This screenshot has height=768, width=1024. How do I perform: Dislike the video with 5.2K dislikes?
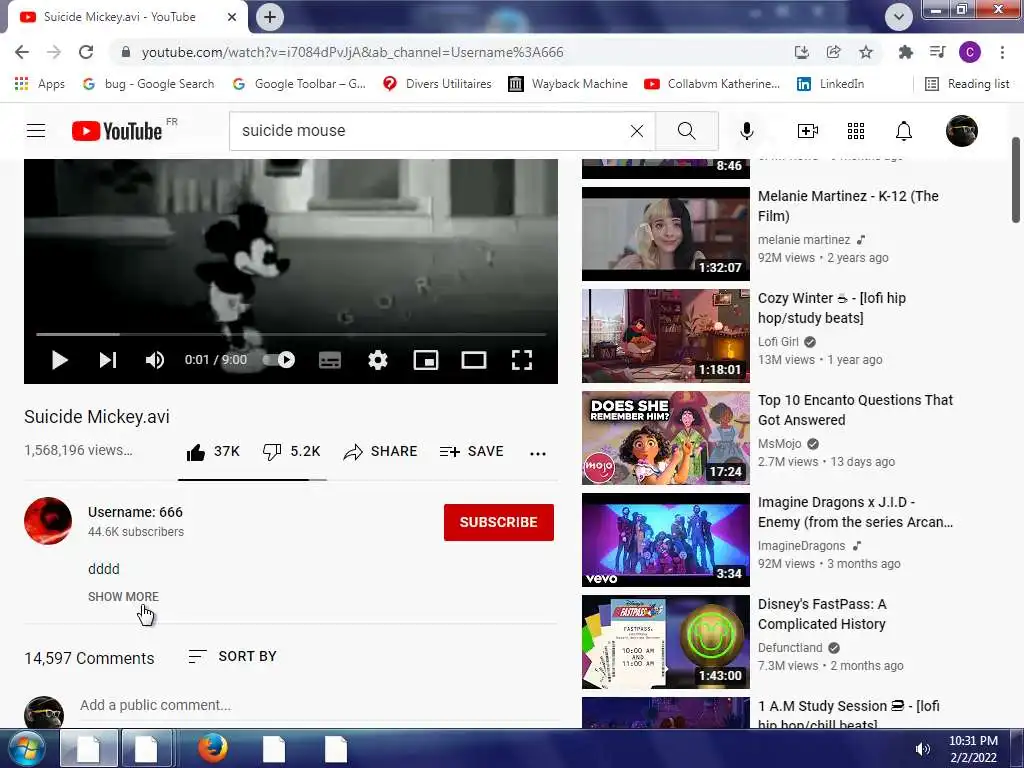[x=291, y=451]
